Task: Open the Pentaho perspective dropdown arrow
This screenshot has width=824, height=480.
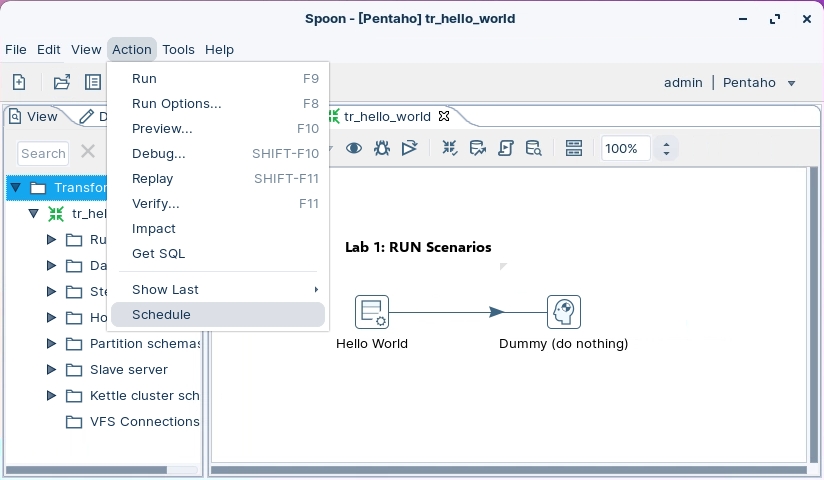Action: tap(791, 83)
